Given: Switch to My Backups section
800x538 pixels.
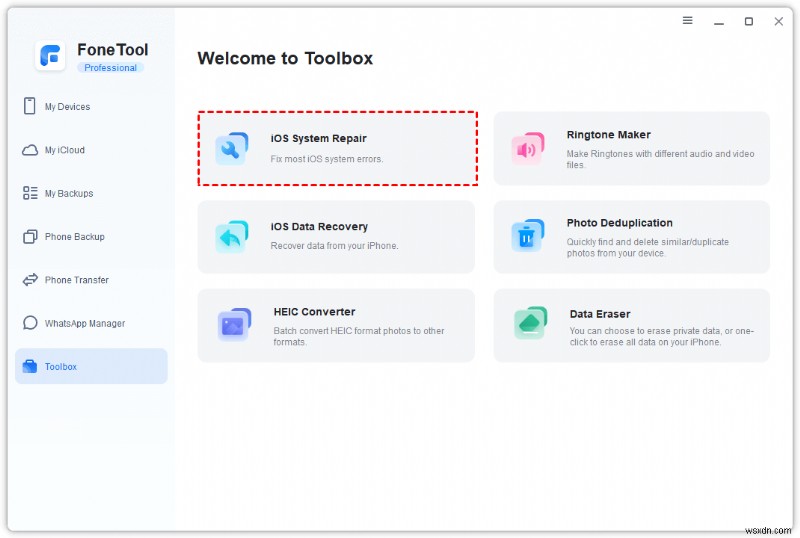Looking at the screenshot, I should 91,193.
